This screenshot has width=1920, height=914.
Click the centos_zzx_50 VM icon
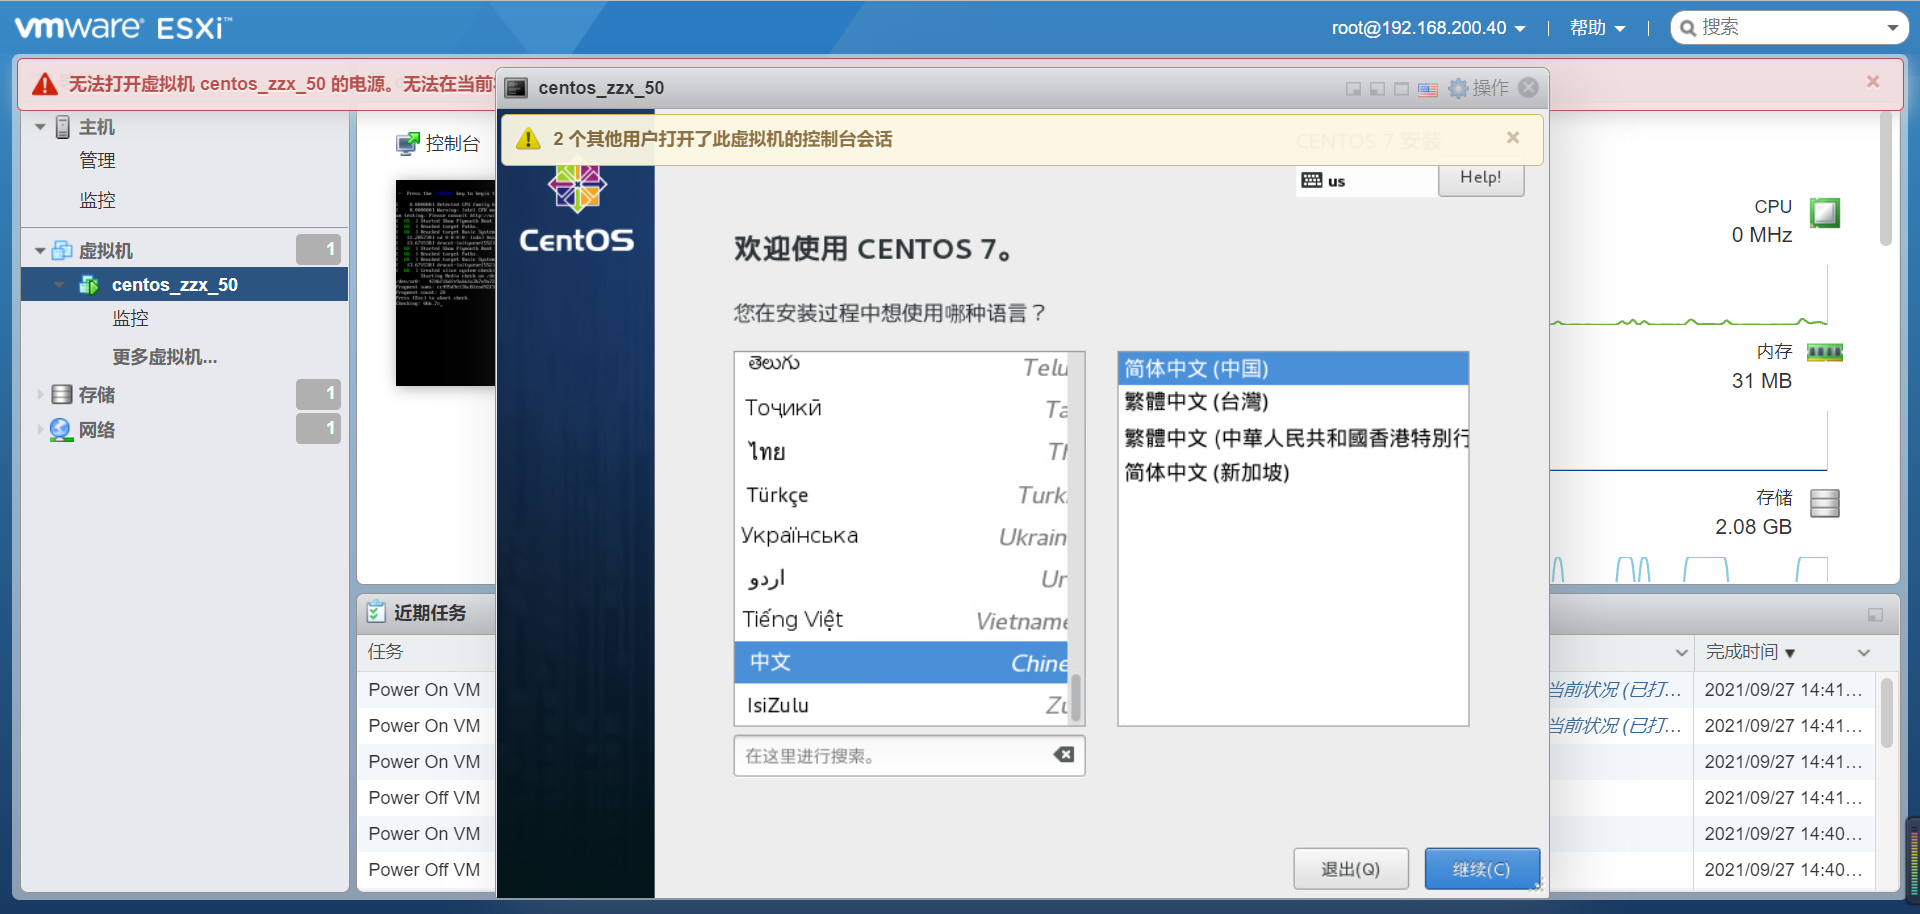tap(89, 285)
